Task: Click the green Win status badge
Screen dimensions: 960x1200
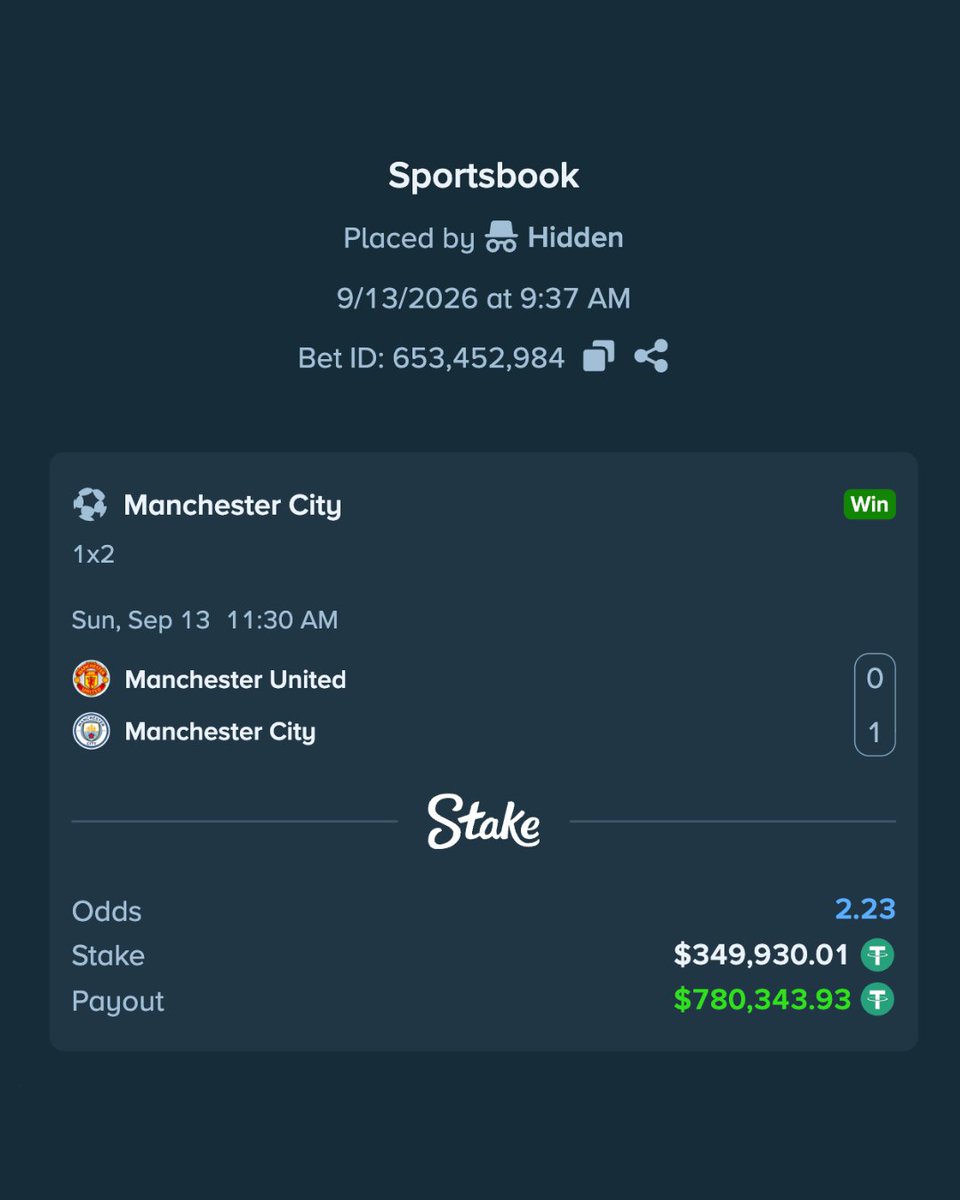Action: pyautogui.click(x=869, y=504)
